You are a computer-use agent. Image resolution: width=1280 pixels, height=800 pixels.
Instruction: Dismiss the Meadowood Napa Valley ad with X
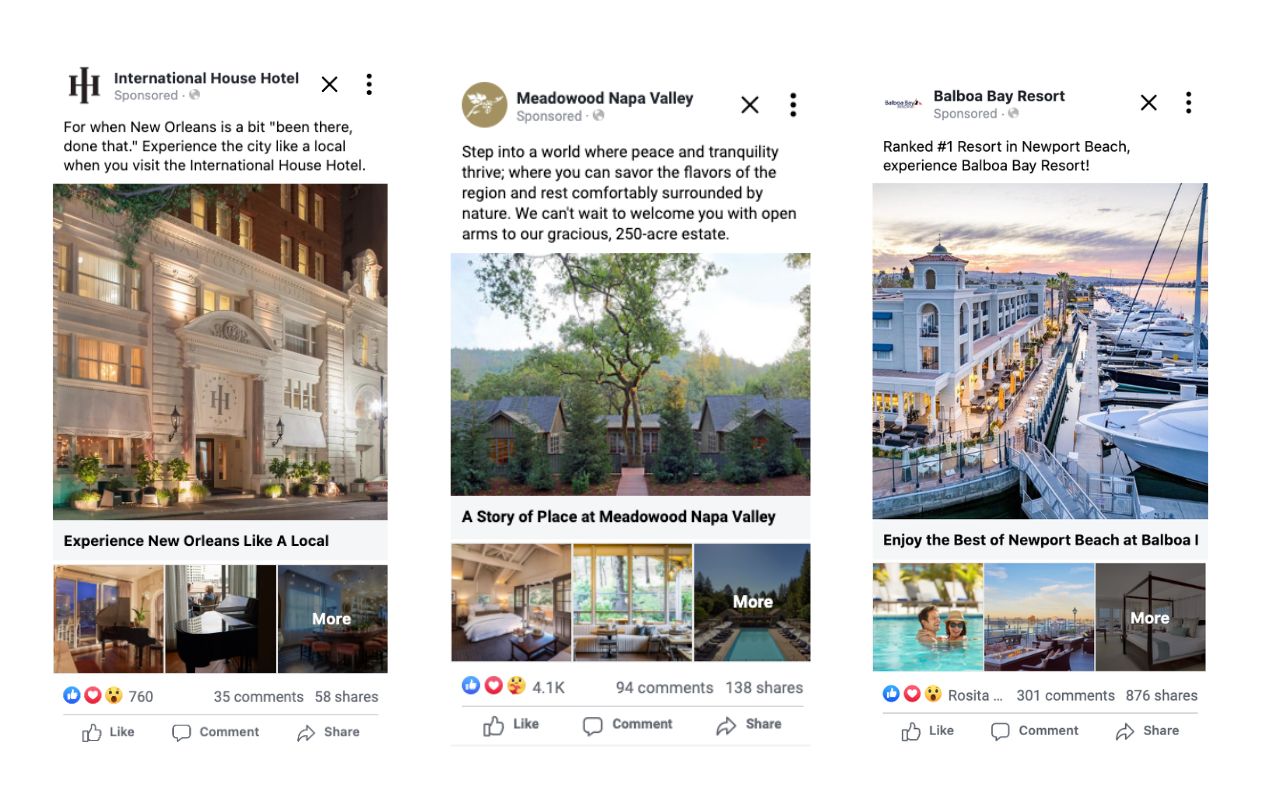(x=750, y=105)
